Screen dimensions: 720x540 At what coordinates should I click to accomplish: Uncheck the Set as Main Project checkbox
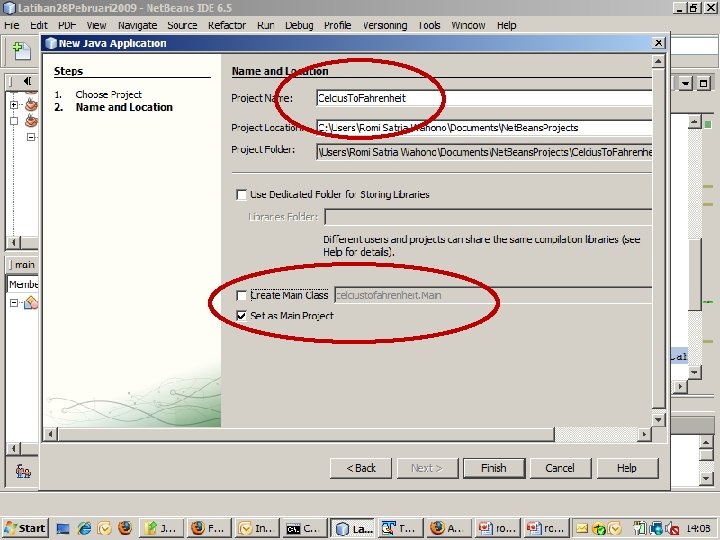point(241,315)
